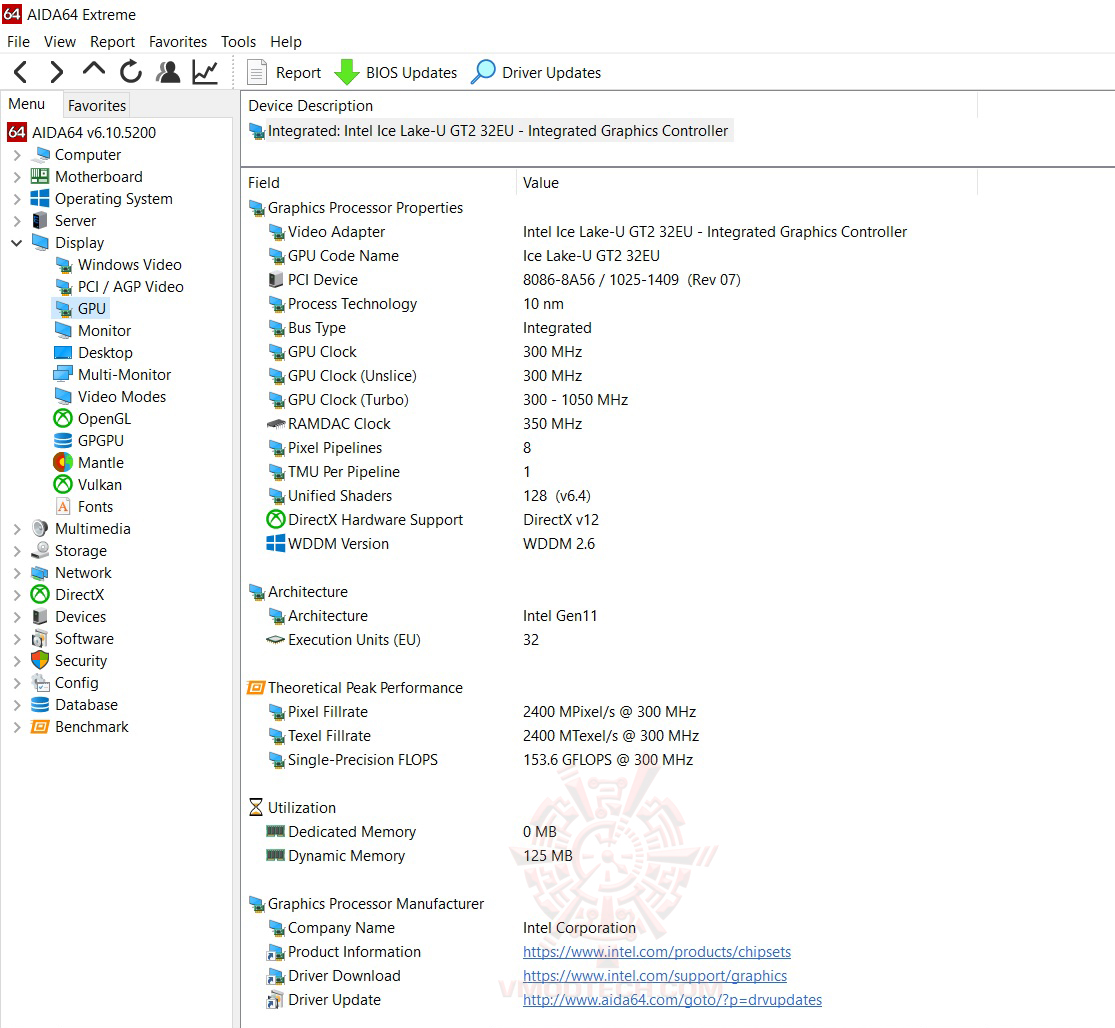Click the Vulkan icon
Viewport: 1115px width, 1028px height.
point(63,485)
